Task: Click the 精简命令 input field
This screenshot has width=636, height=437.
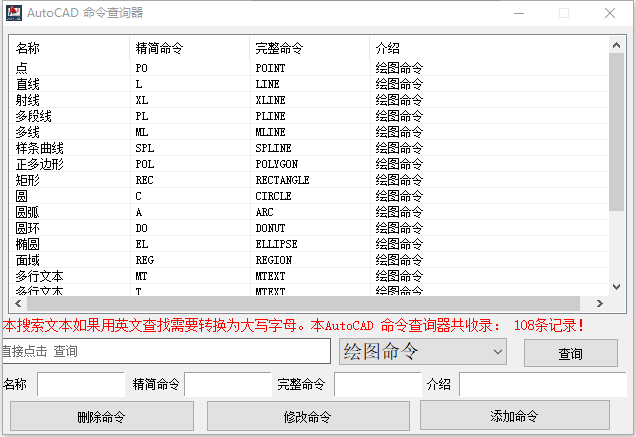Action: pos(227,385)
